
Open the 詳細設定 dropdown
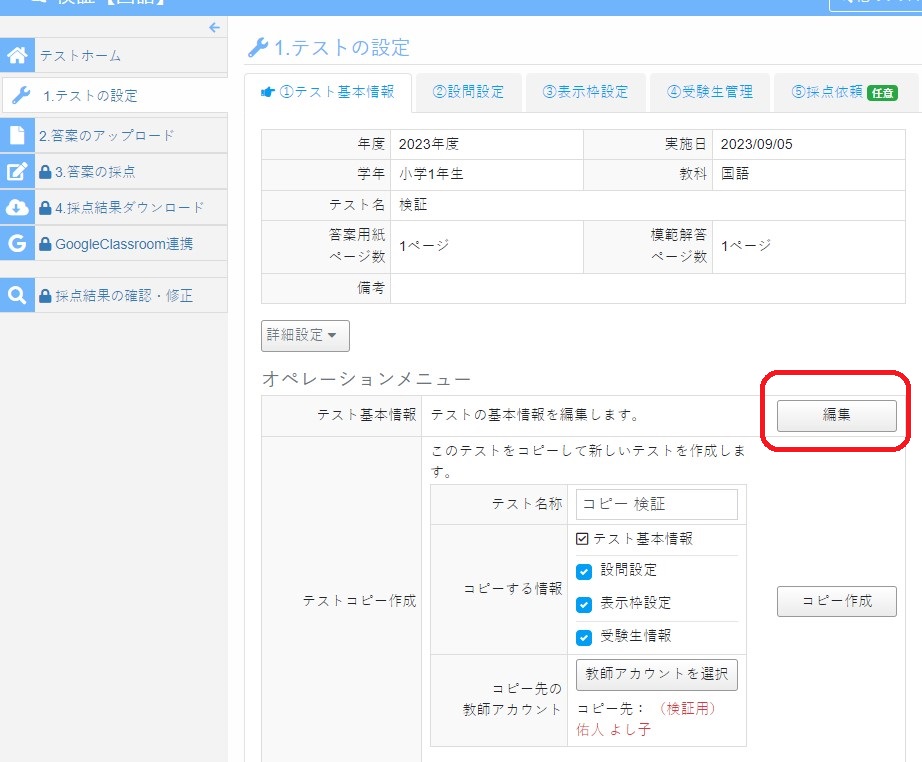pos(304,335)
